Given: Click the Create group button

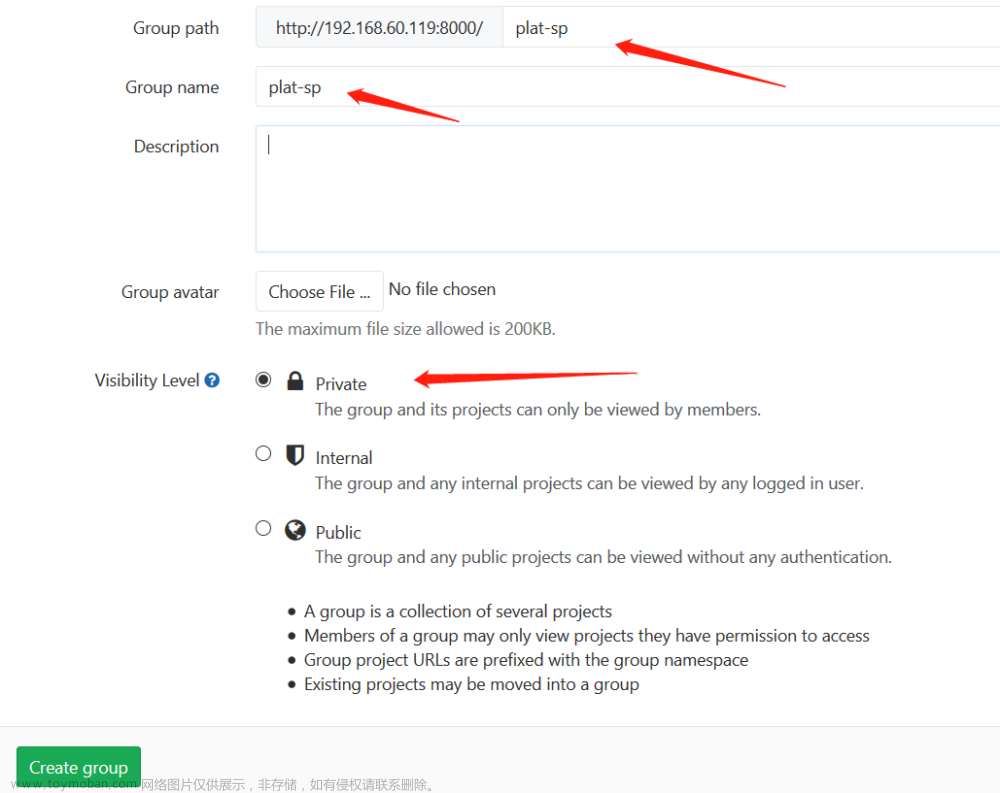Looking at the screenshot, I should click(78, 767).
